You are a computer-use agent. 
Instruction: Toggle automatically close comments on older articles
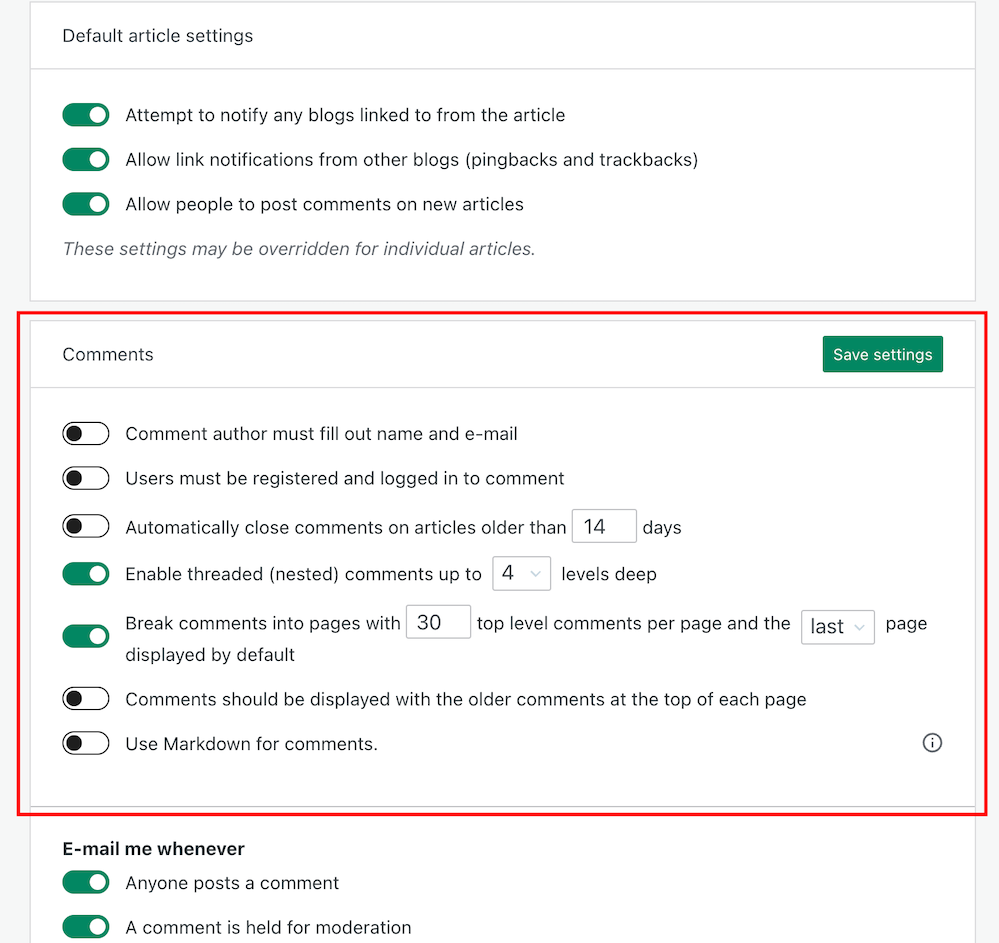coord(86,527)
